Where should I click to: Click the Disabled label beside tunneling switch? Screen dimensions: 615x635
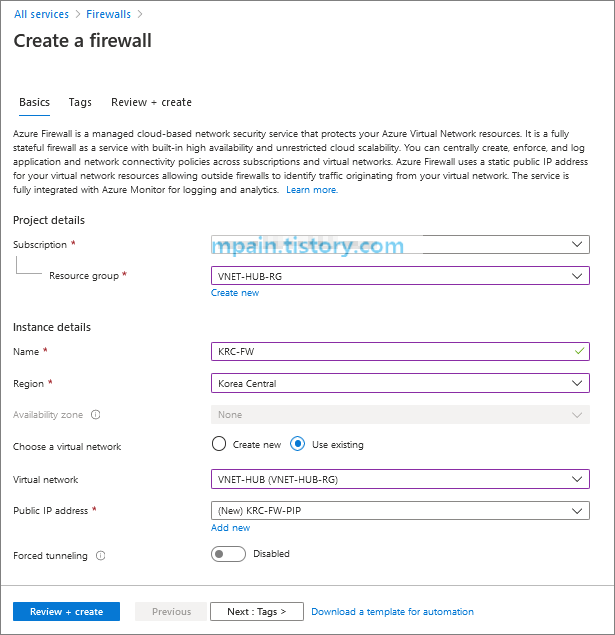271,554
